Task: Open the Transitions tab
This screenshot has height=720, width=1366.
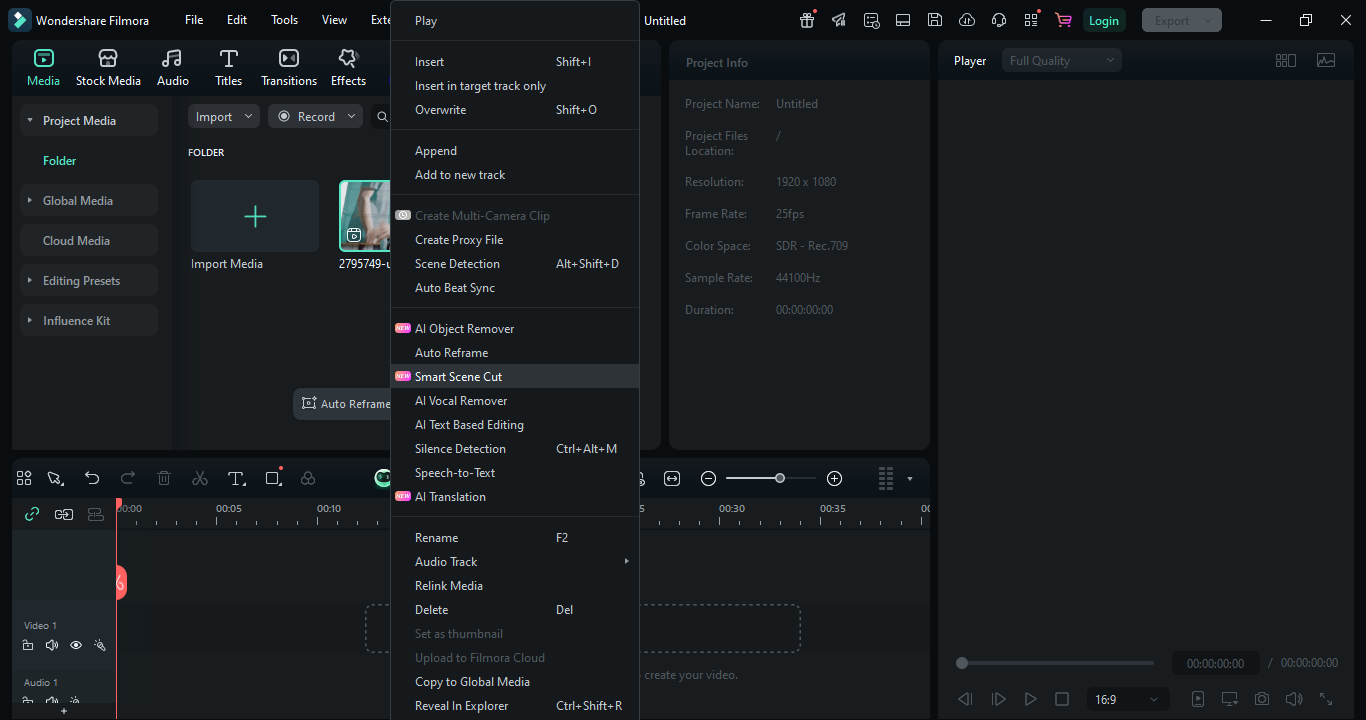Action: (x=289, y=68)
